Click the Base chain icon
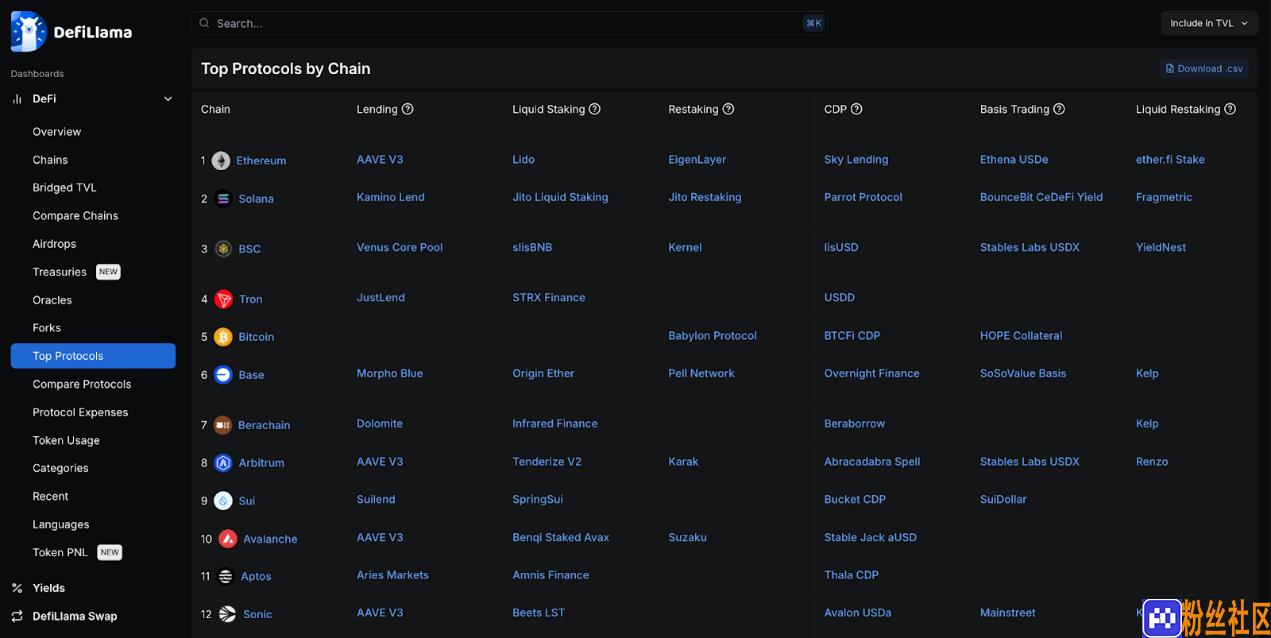The height and width of the screenshot is (638, 1271). pos(223,375)
